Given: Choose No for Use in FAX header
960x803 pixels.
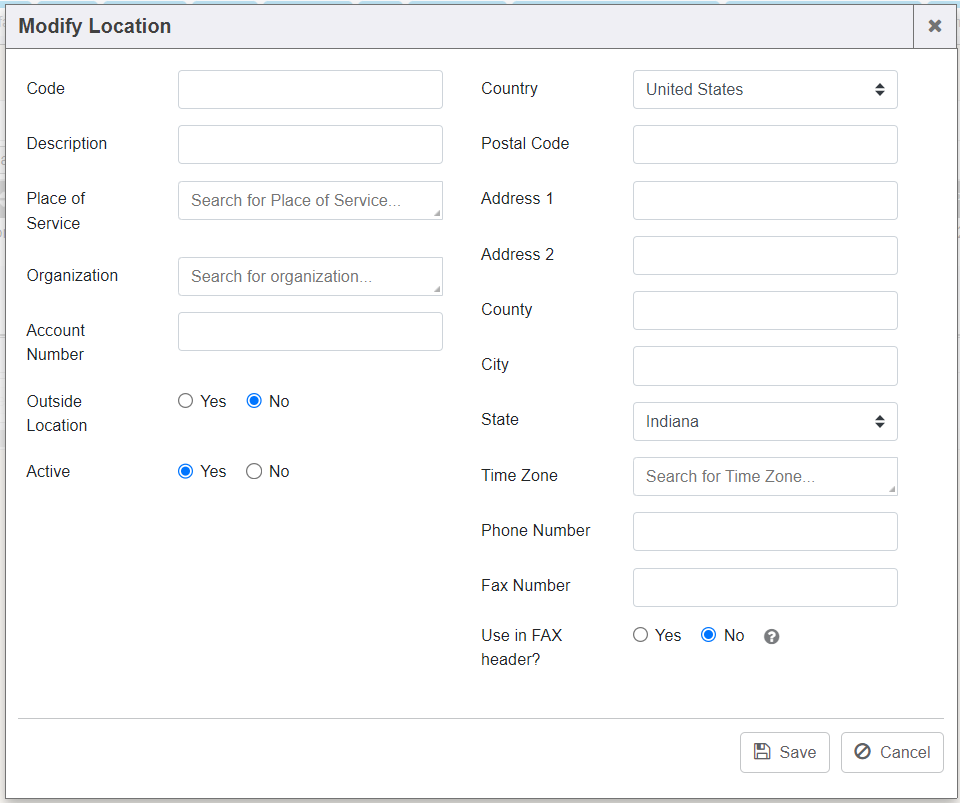Looking at the screenshot, I should (x=709, y=635).
